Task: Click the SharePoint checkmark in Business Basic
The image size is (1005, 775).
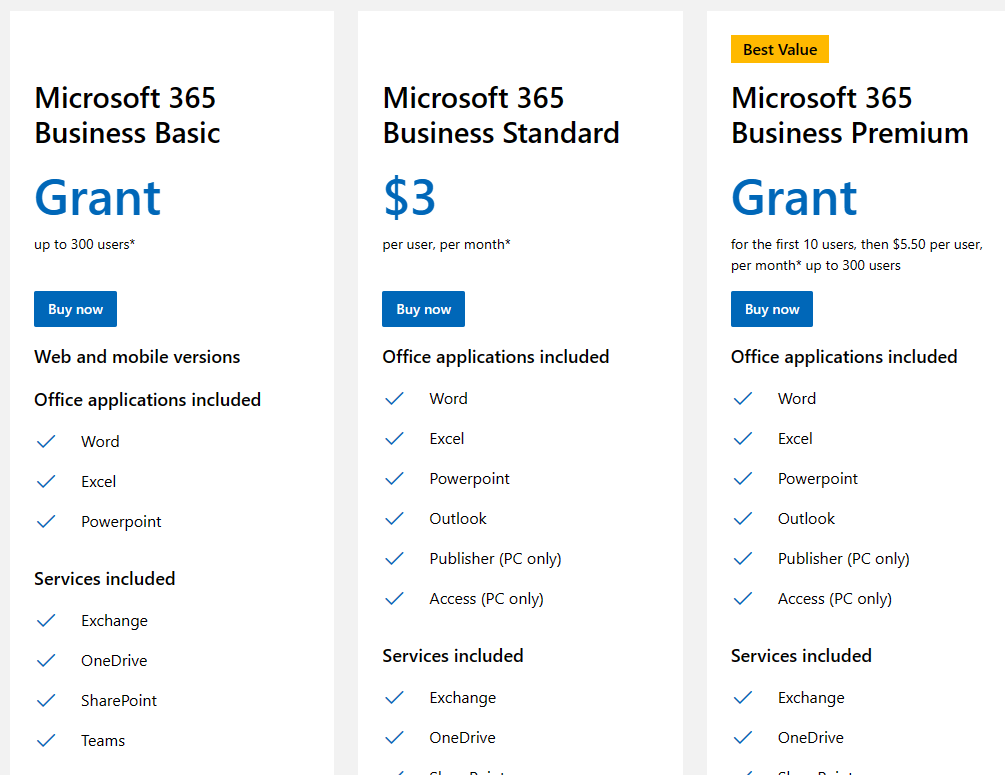Action: tap(46, 700)
